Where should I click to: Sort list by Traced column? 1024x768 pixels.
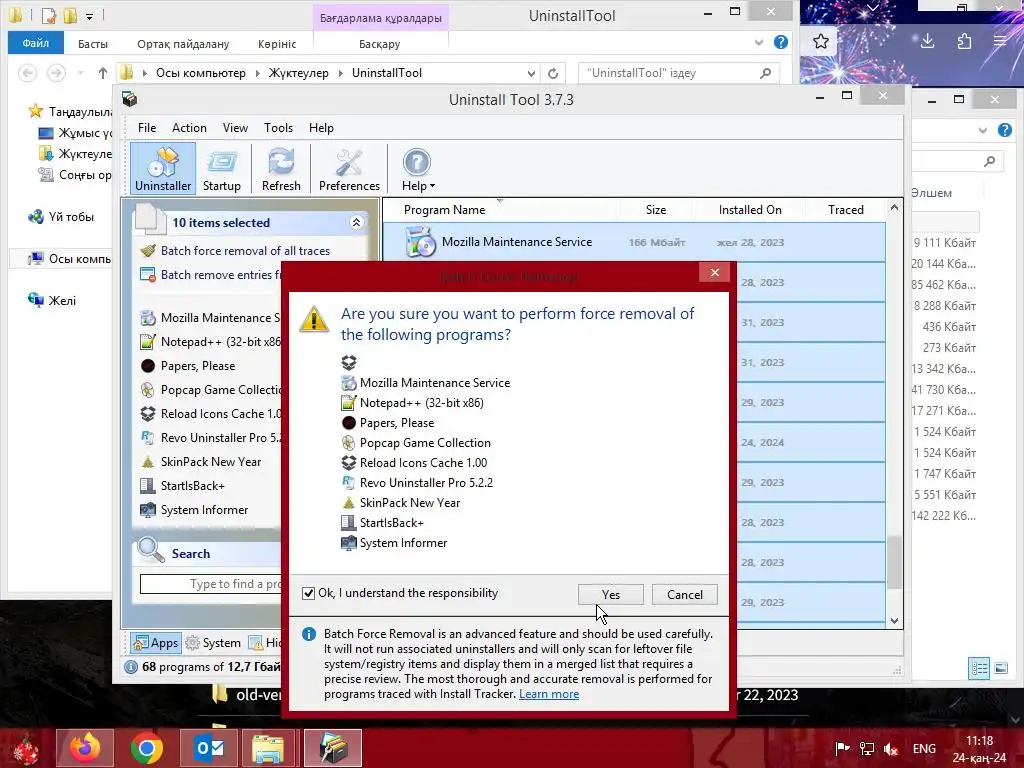(845, 210)
